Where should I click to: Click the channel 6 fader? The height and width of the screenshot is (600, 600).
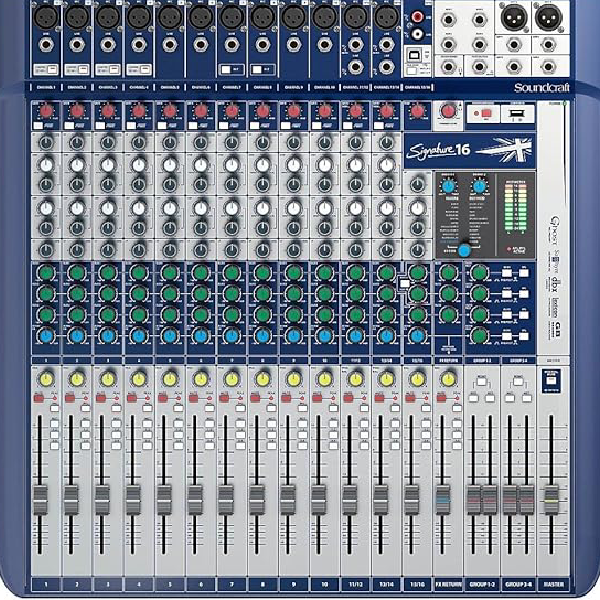click(195, 500)
